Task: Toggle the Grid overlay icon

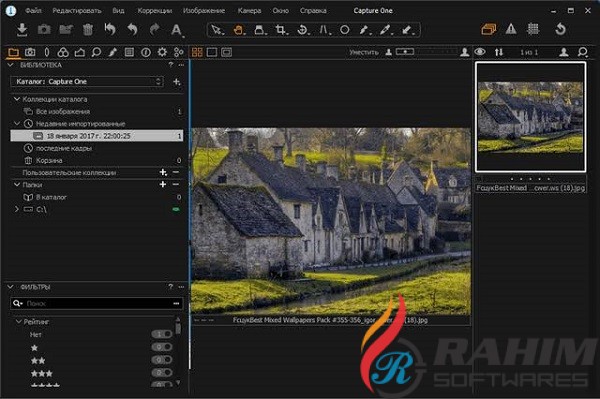Action: point(533,29)
